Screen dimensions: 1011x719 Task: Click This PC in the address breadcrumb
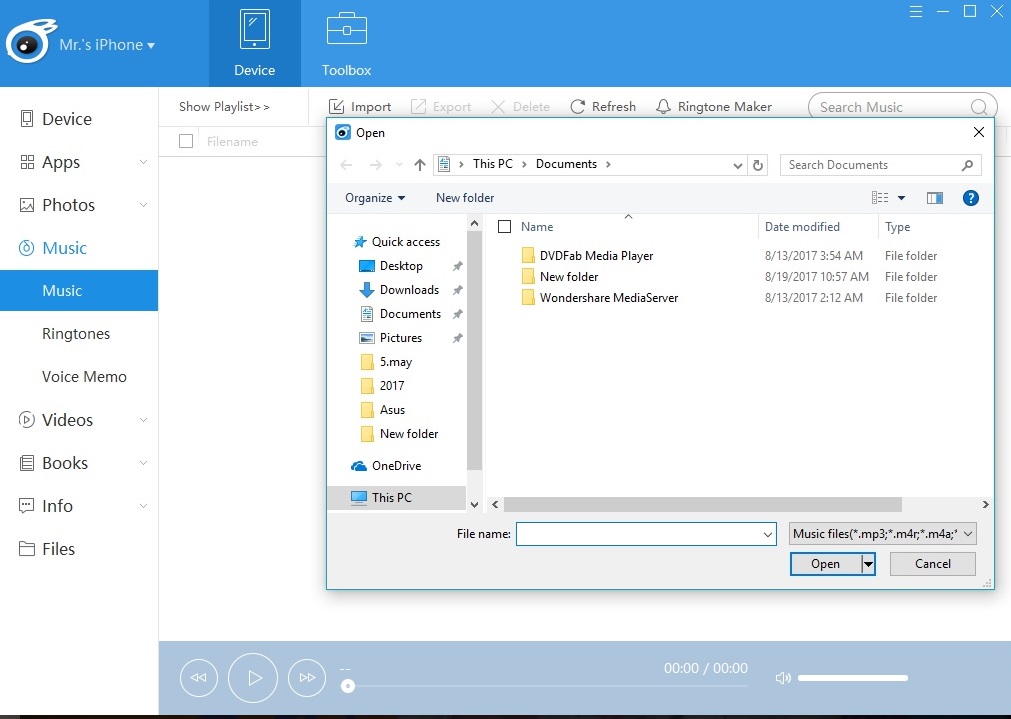coord(493,164)
